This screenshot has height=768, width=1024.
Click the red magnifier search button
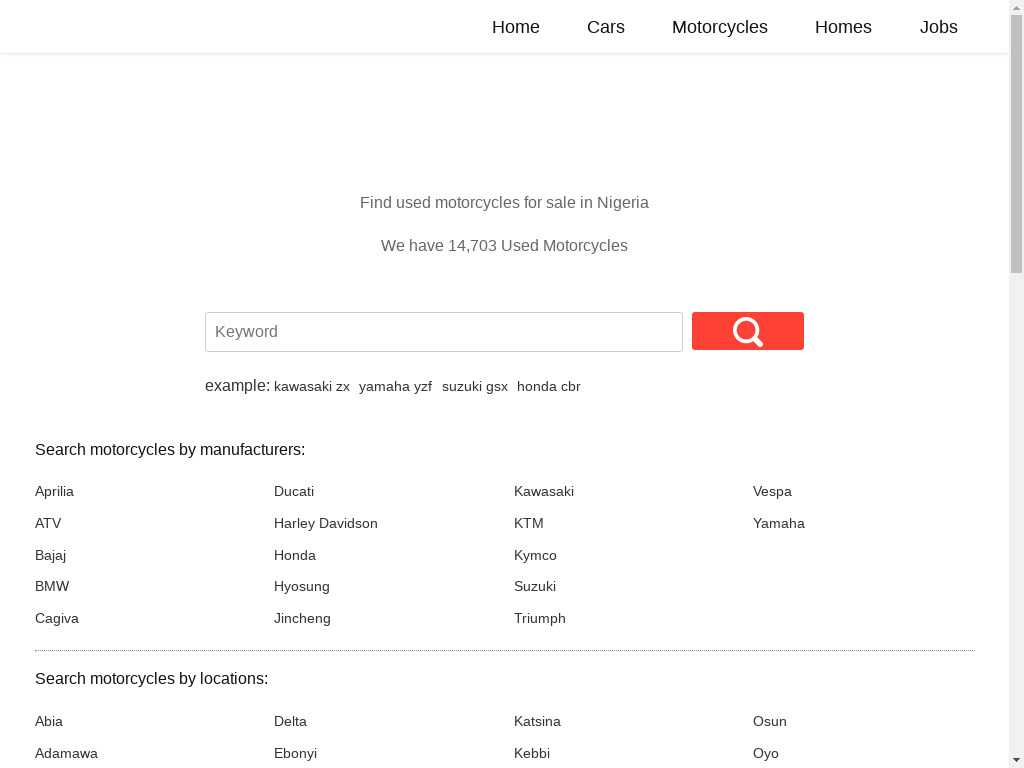tap(748, 331)
